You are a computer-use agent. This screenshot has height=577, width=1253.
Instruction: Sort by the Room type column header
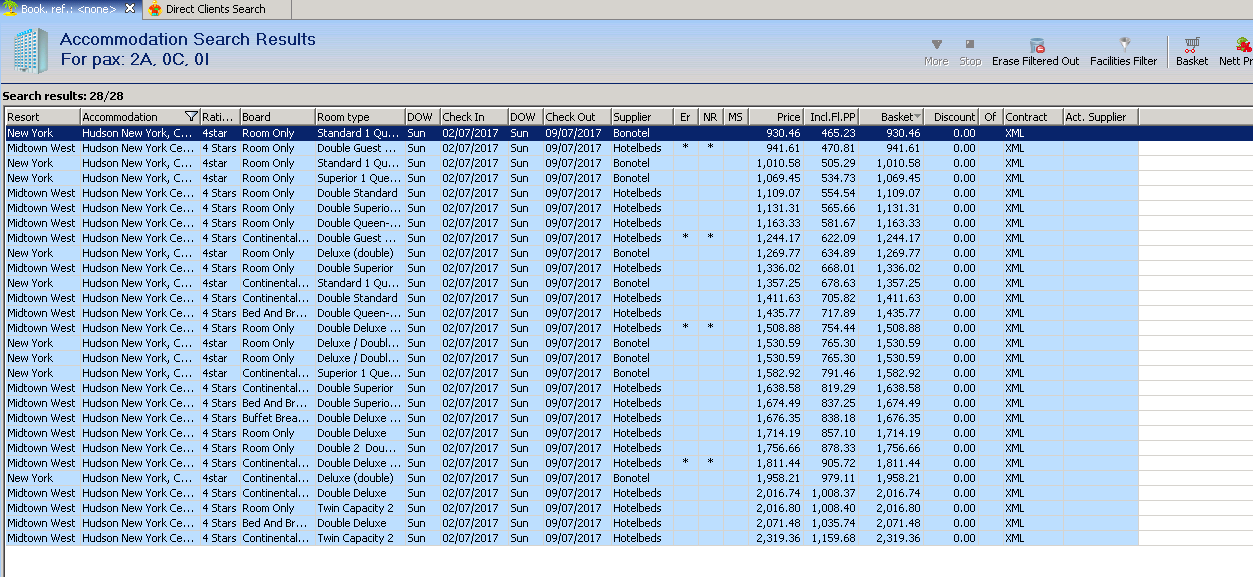360,117
